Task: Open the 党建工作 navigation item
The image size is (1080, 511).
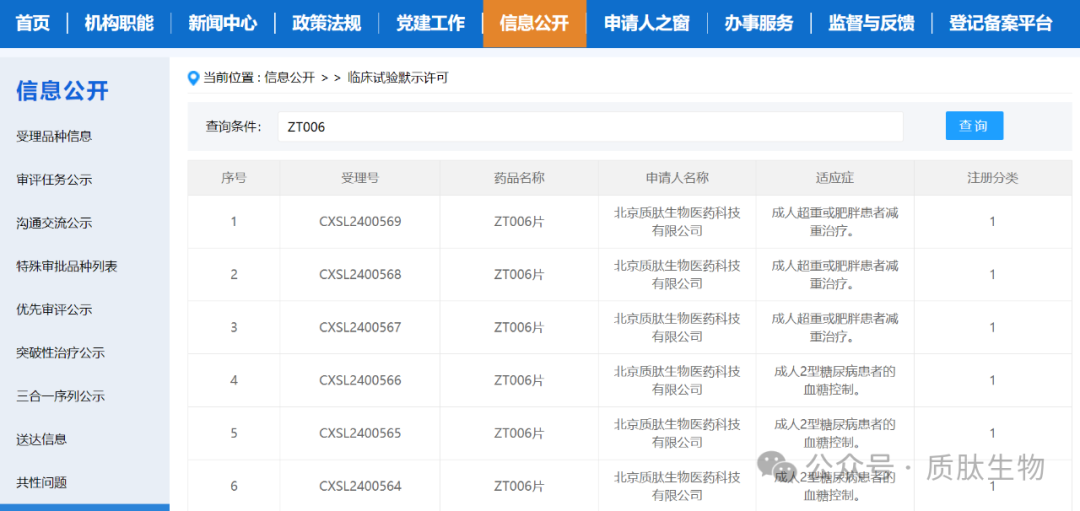Action: [430, 23]
